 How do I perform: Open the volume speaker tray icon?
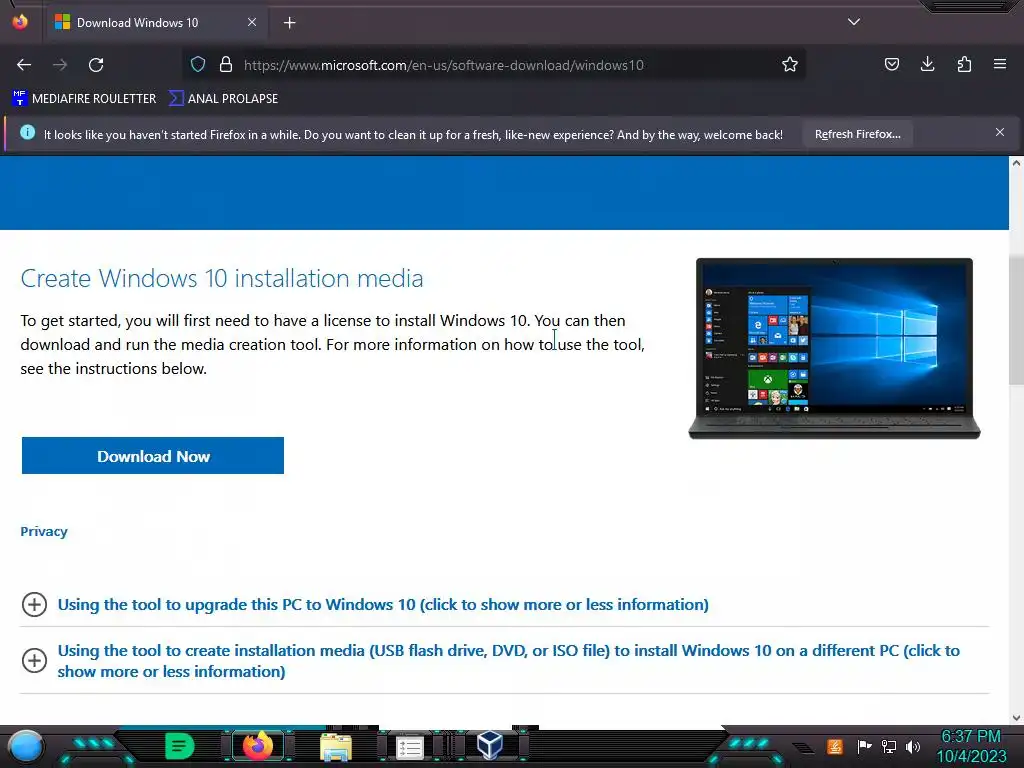(x=912, y=746)
